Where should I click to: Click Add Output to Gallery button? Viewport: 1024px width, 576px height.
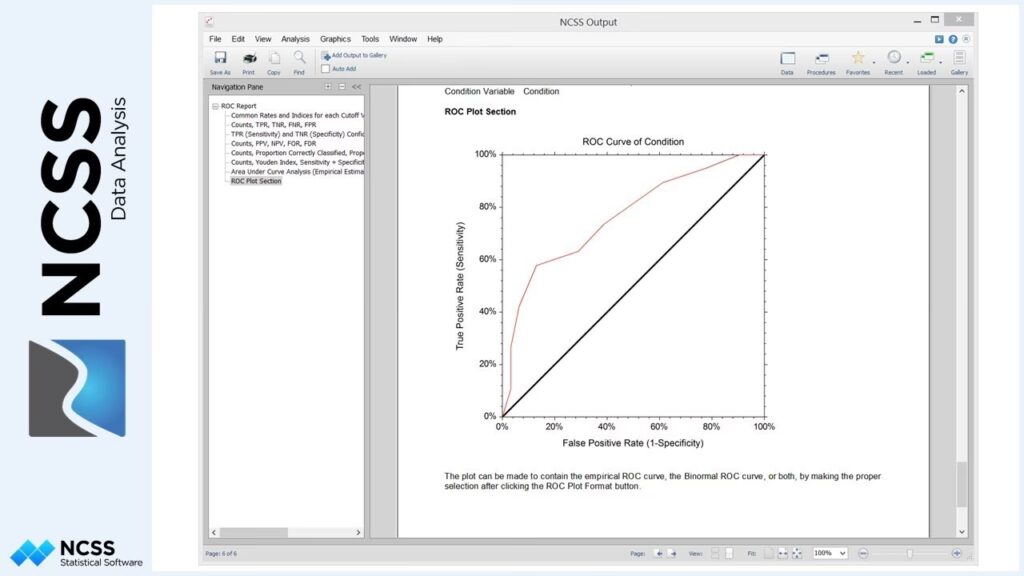click(x=354, y=55)
